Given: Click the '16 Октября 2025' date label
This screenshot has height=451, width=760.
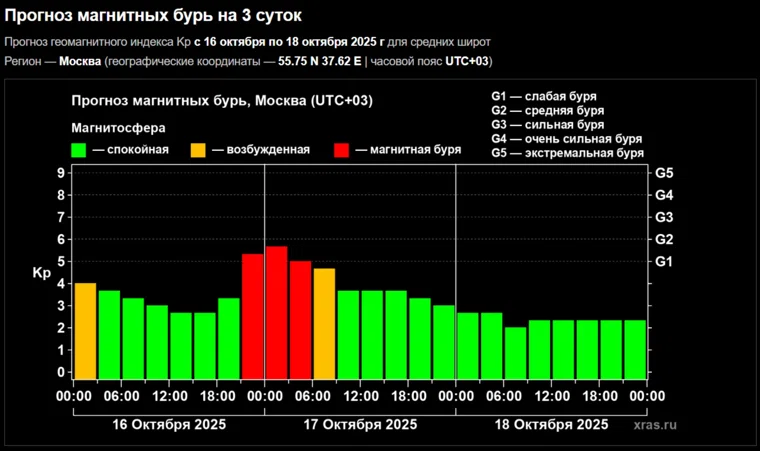Looking at the screenshot, I should click(168, 424).
